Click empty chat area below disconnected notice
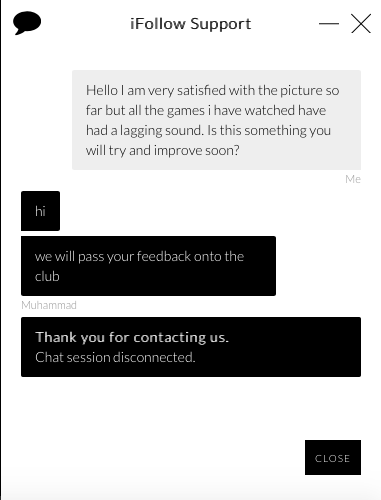 (191, 408)
